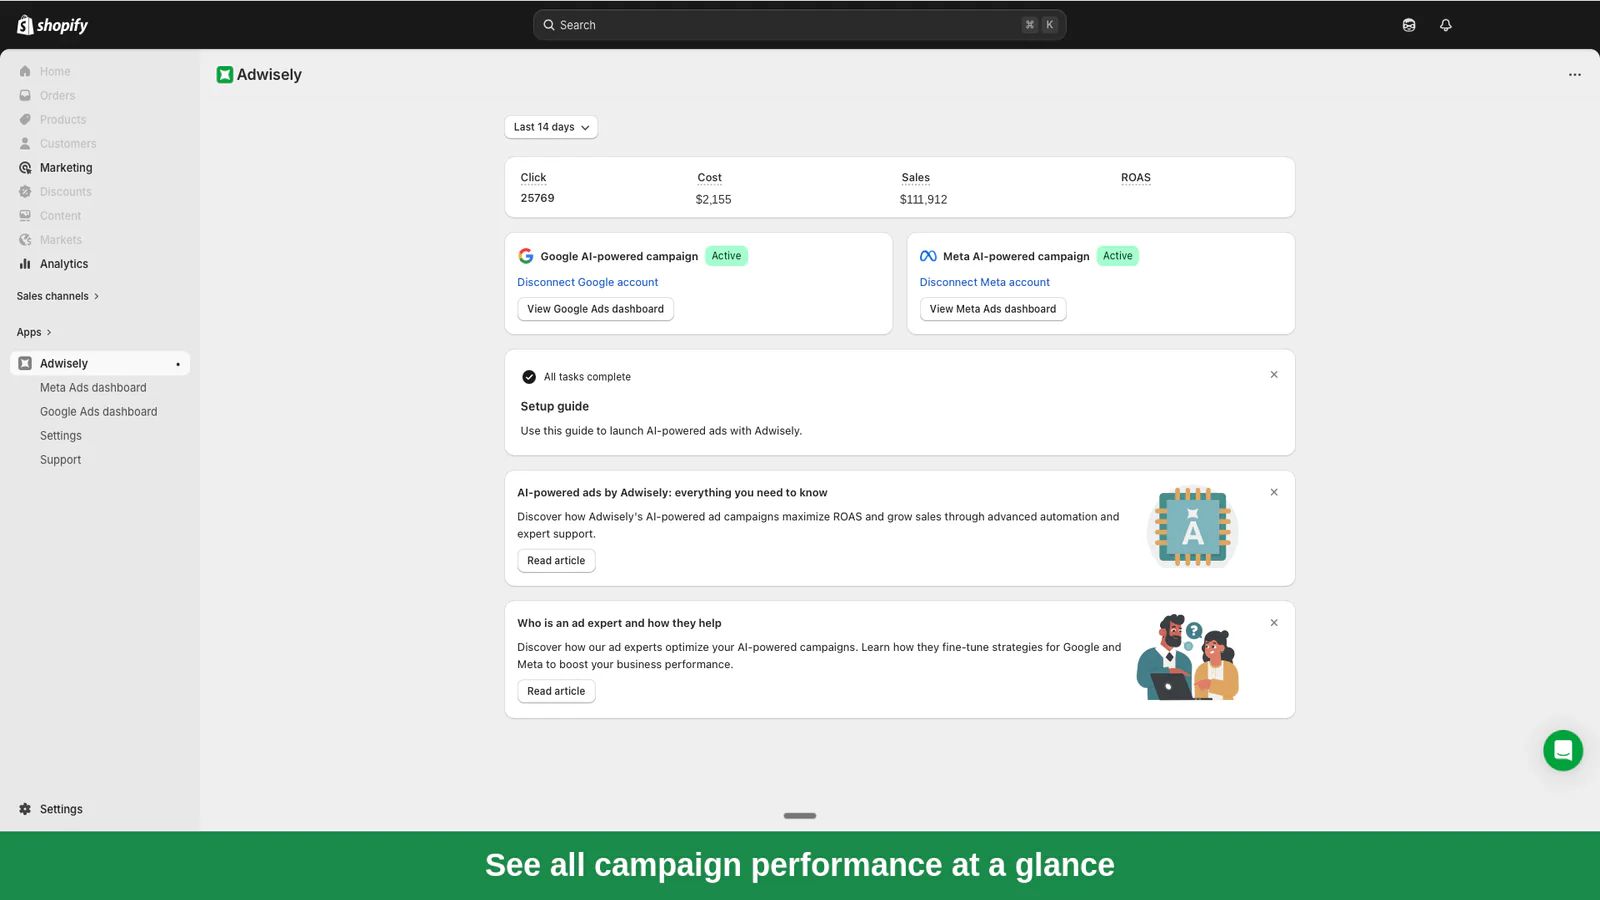Open Discounts in sidebar
The height and width of the screenshot is (900, 1600).
[x=66, y=191]
